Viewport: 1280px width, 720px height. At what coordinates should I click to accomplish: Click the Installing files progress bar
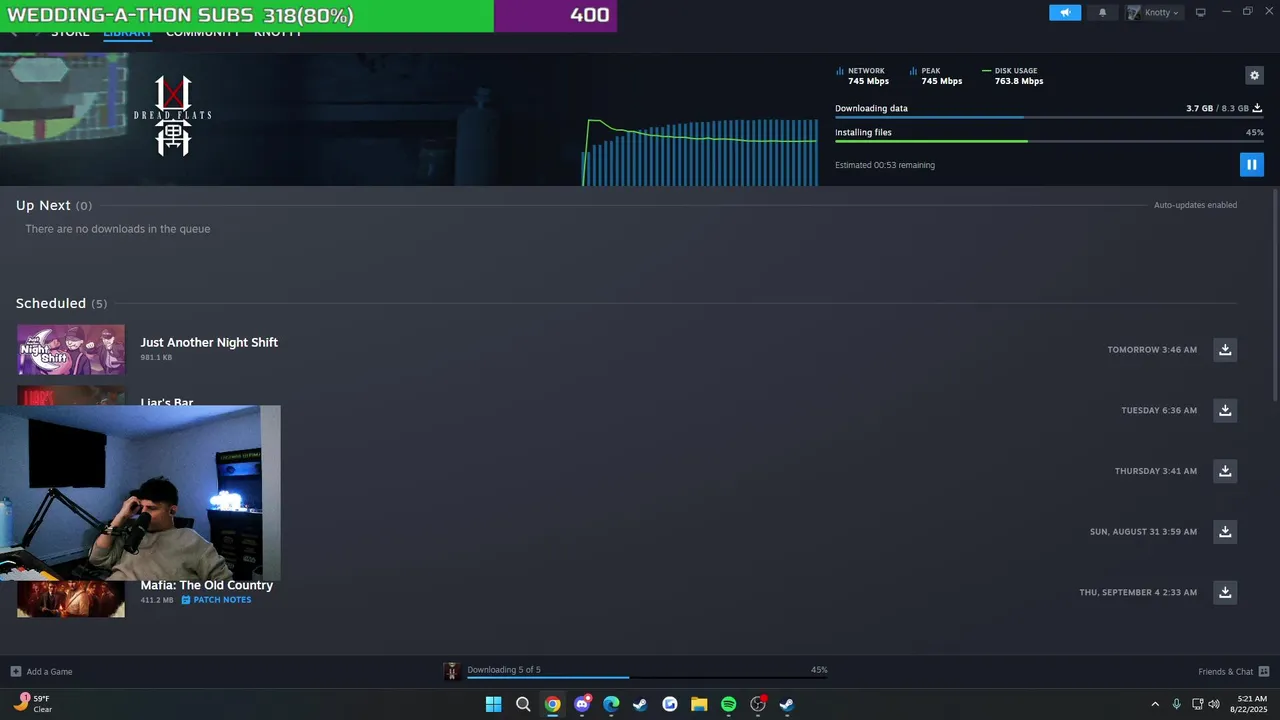pos(1049,141)
